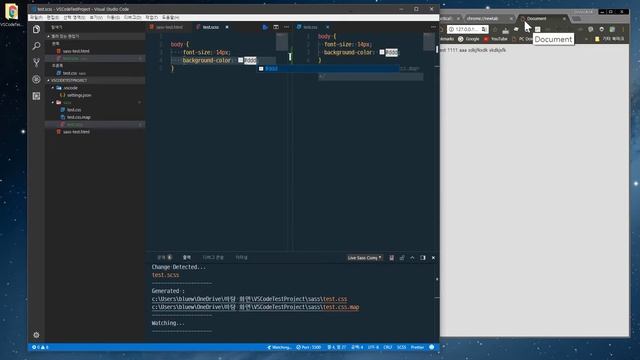
Task: Open the YouTube bookmark in Chrome
Action: click(x=496, y=39)
